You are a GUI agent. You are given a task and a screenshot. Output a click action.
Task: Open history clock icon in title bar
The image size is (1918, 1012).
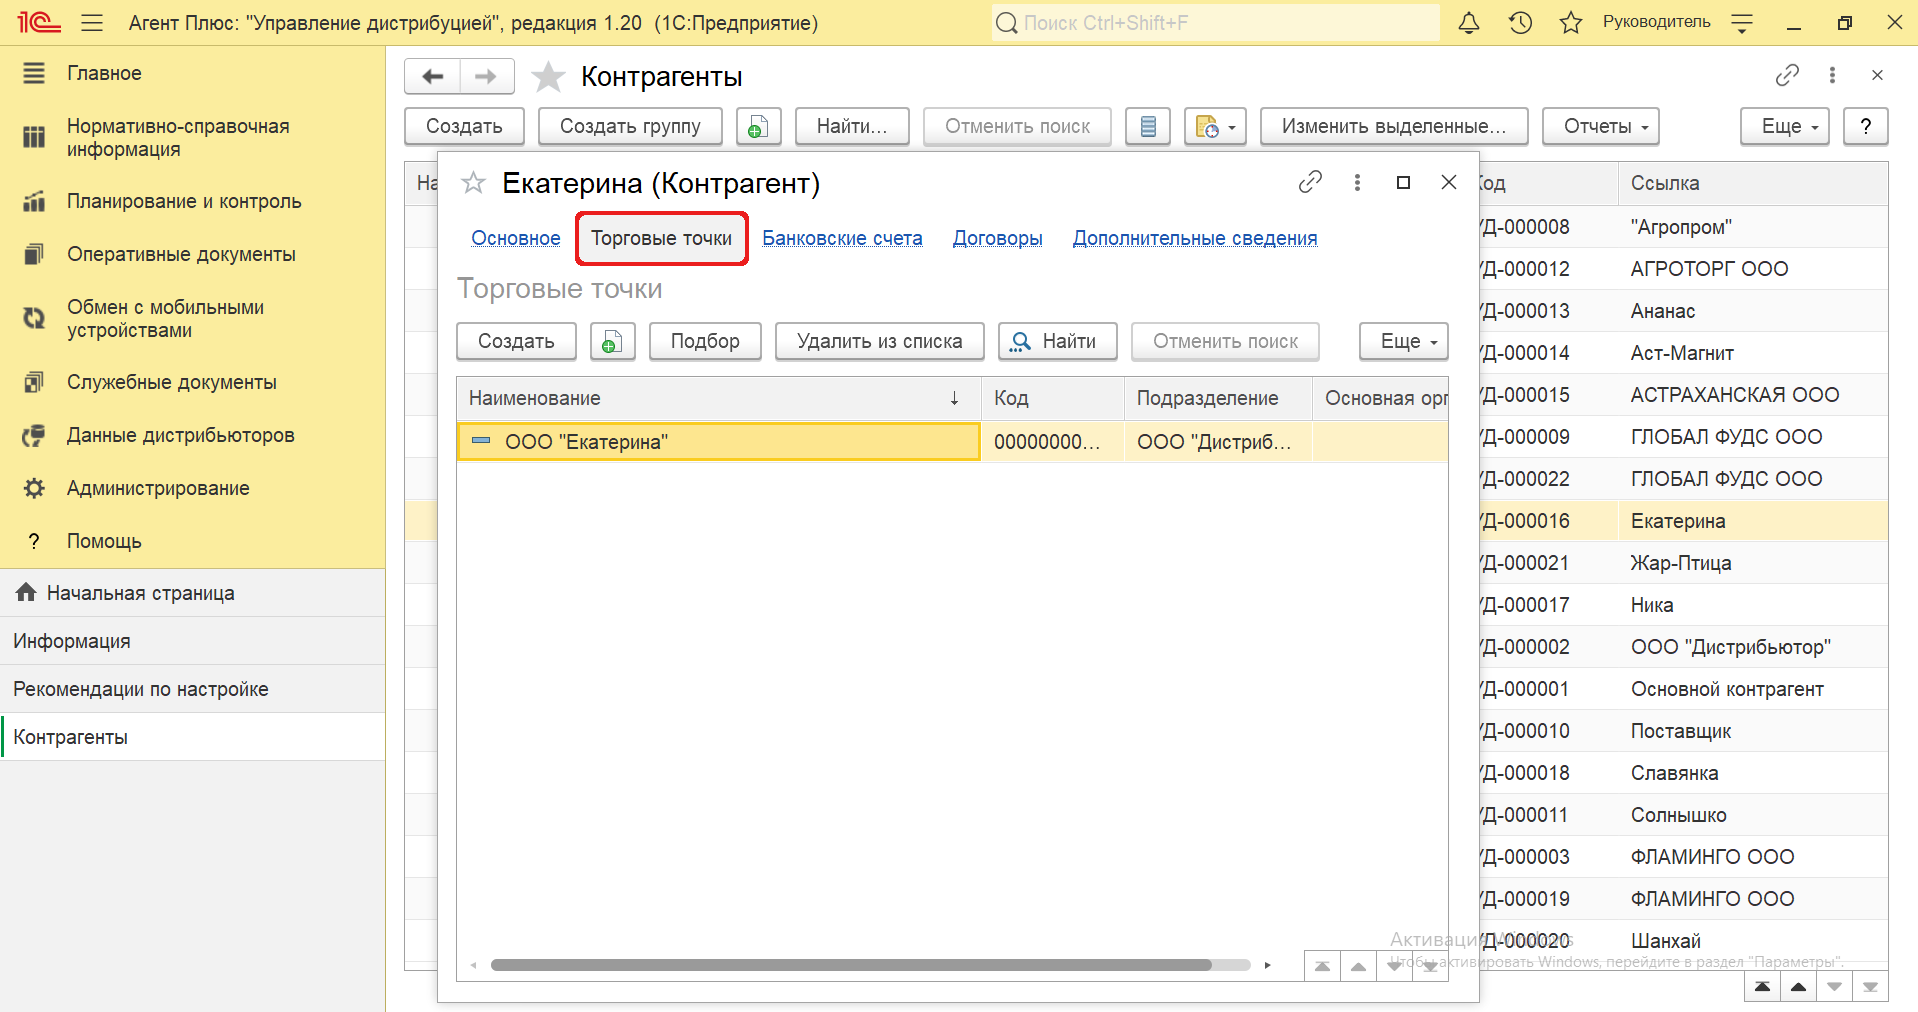(x=1520, y=22)
